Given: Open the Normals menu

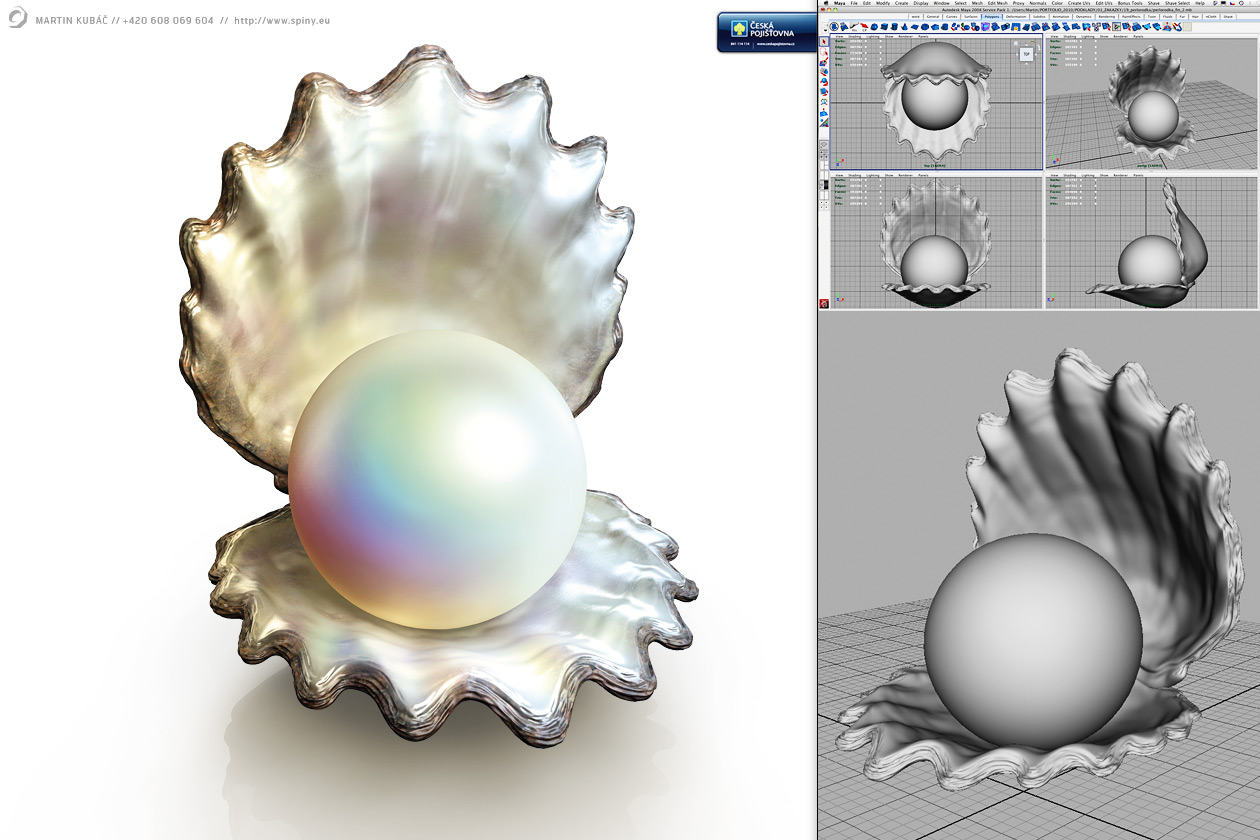Looking at the screenshot, I should (x=1037, y=3).
